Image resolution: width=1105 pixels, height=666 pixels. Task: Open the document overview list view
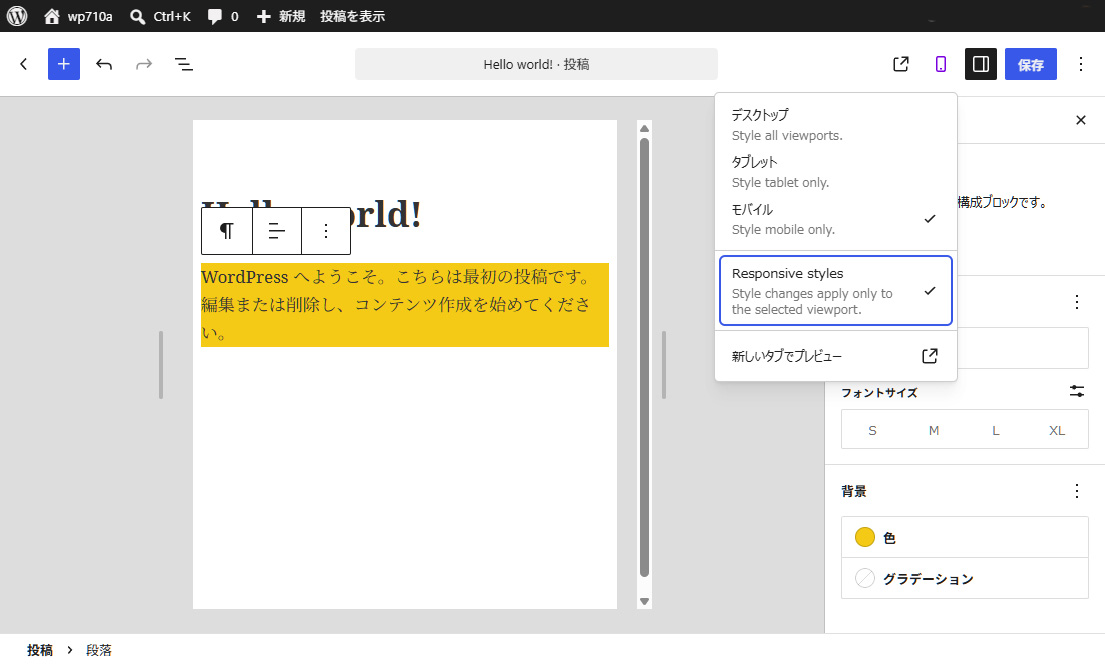click(x=184, y=64)
